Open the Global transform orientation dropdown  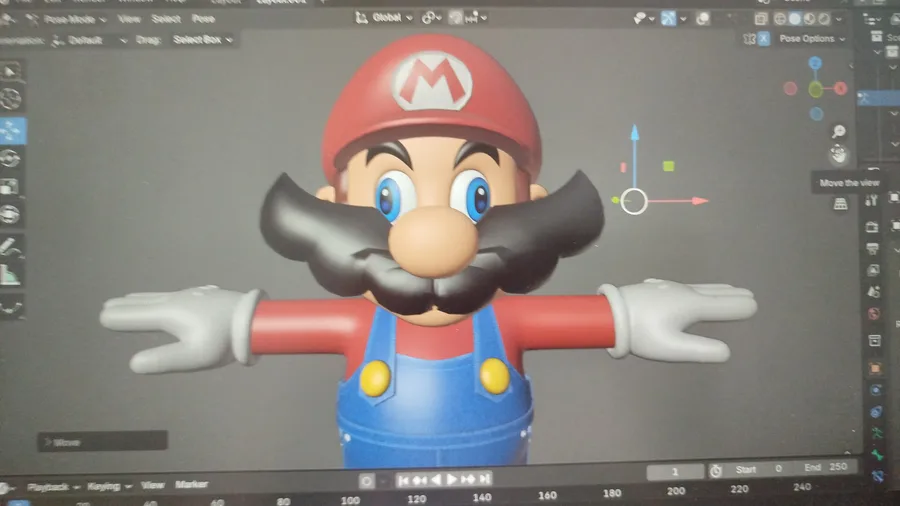coord(384,18)
